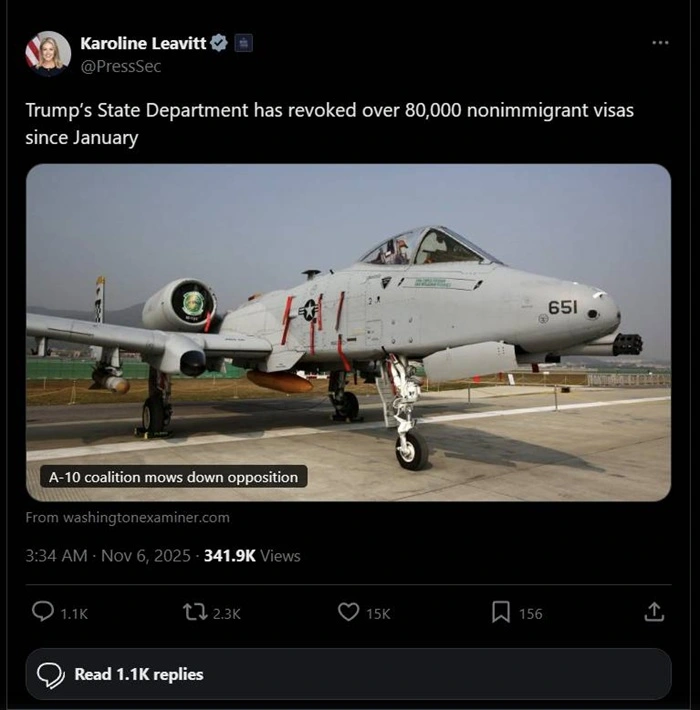Click the 3:34 AM Nov 6, 2025 timestamp

point(108,555)
